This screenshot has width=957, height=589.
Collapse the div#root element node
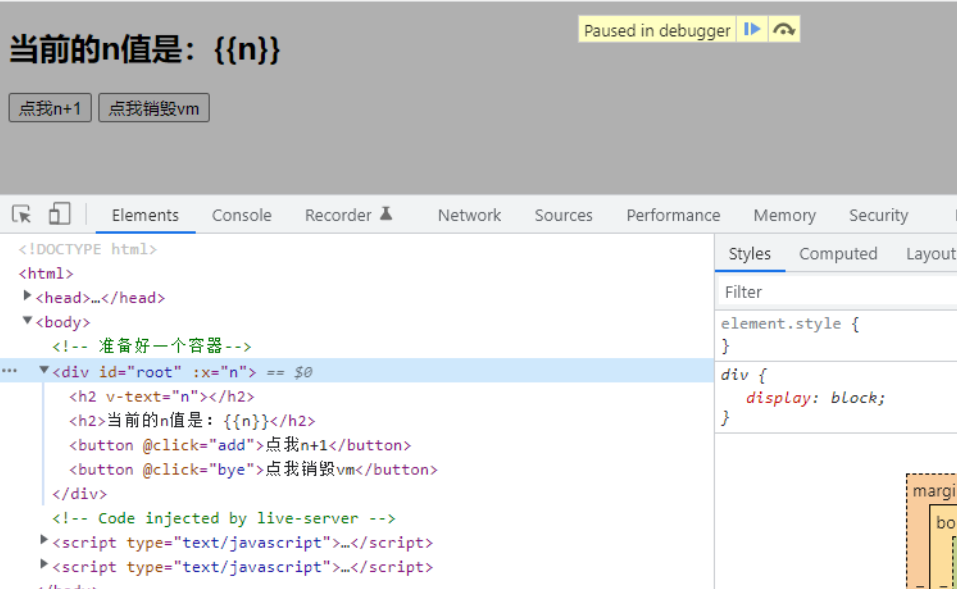pos(44,370)
